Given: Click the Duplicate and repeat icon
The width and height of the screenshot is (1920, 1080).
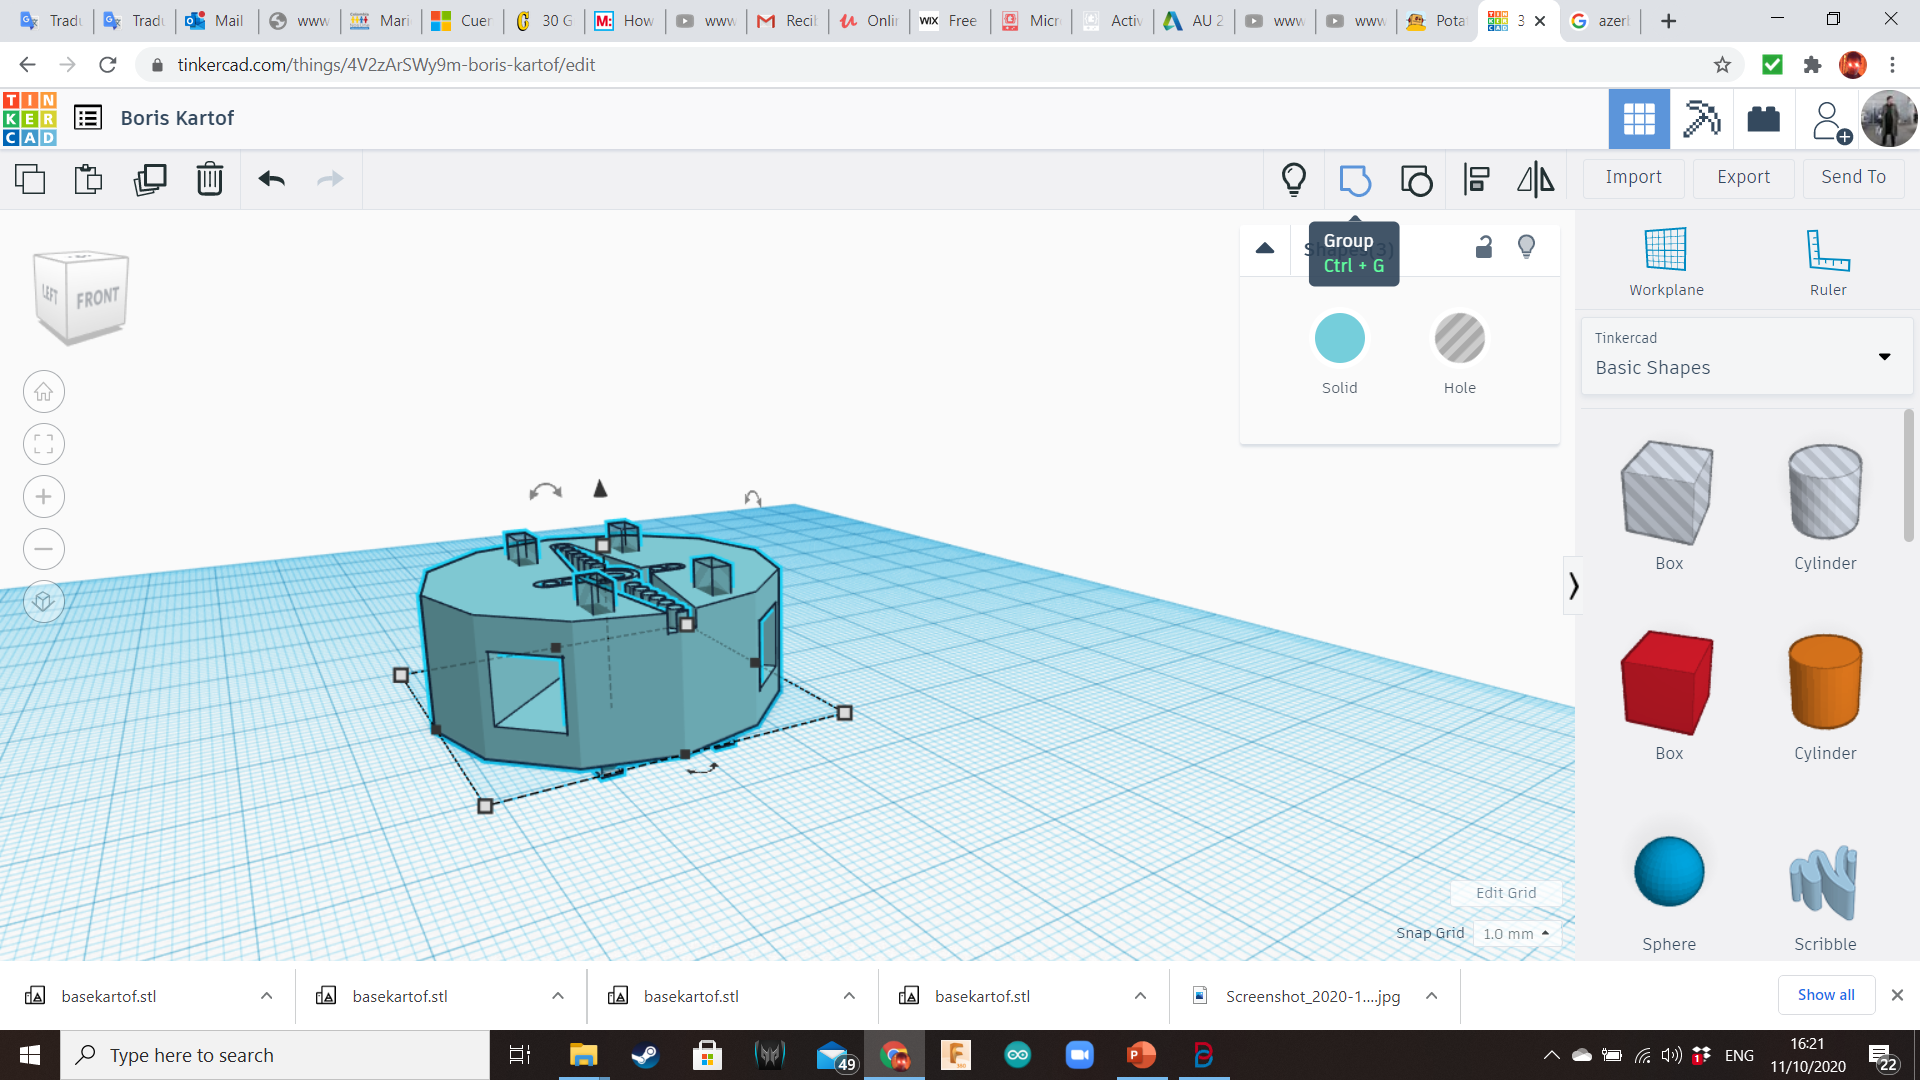Looking at the screenshot, I should point(150,179).
